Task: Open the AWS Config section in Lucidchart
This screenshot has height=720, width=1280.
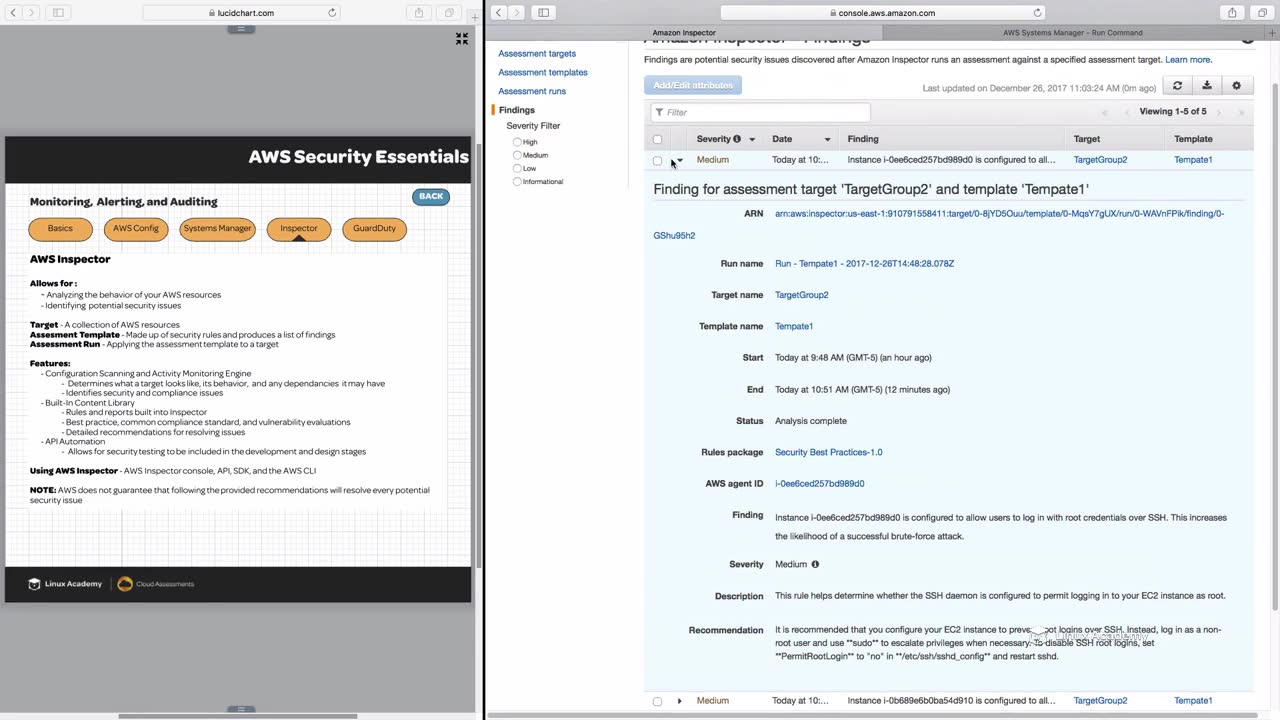Action: click(x=136, y=228)
